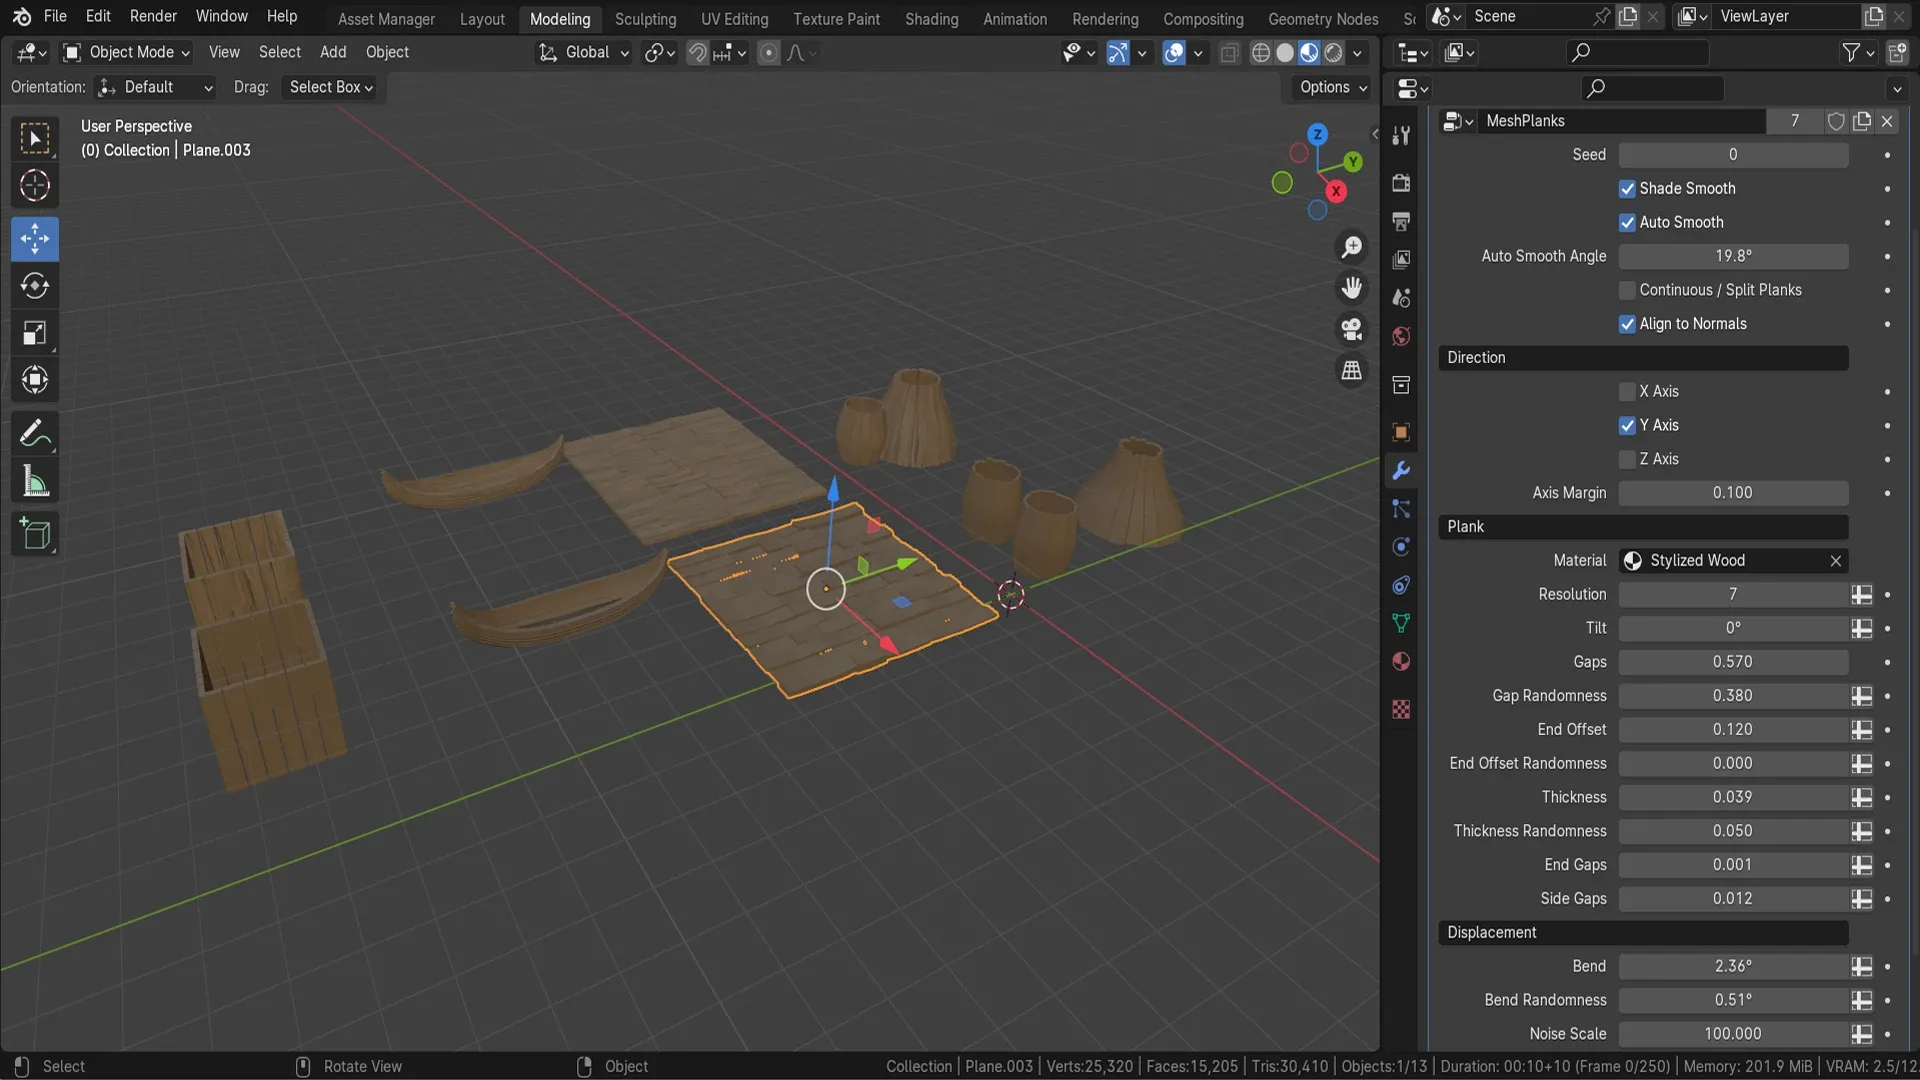The image size is (1920, 1080).
Task: Click the Sculpting workspace tab
Action: pos(645,18)
